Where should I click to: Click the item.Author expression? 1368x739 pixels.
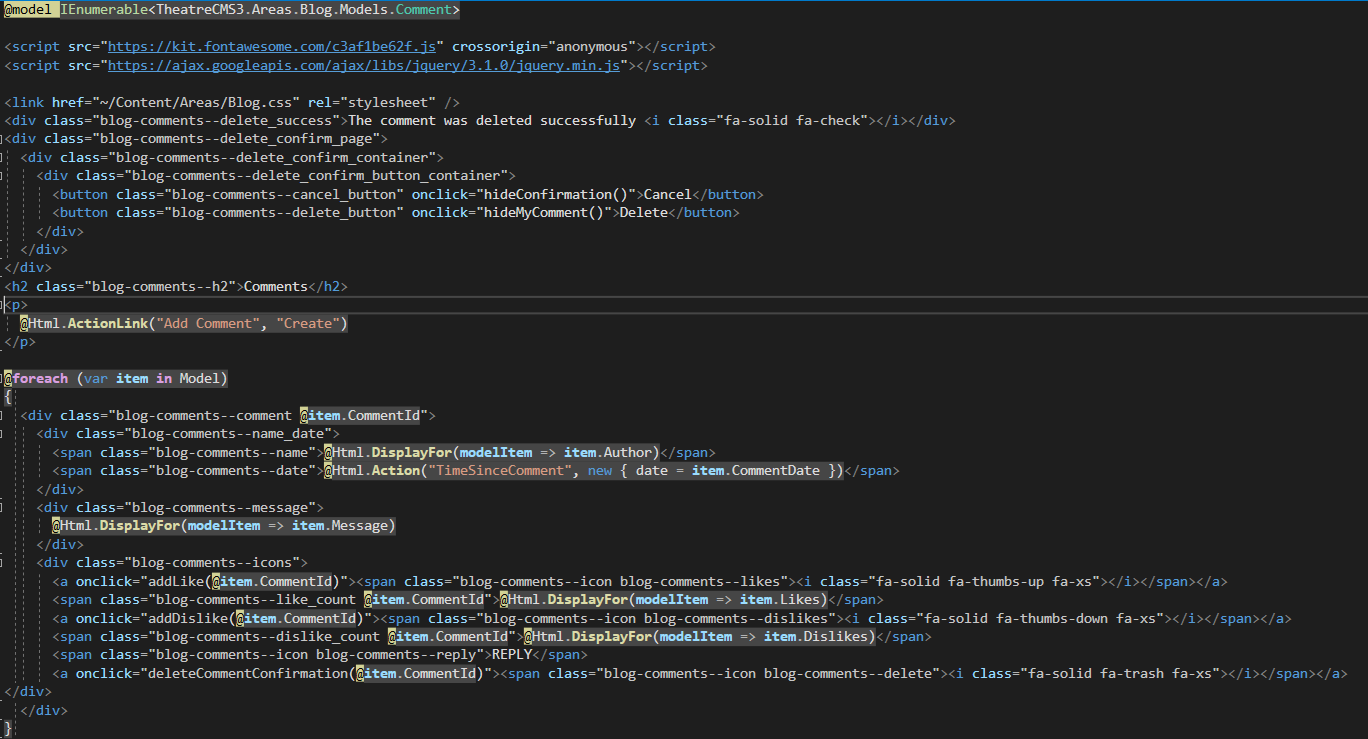608,452
